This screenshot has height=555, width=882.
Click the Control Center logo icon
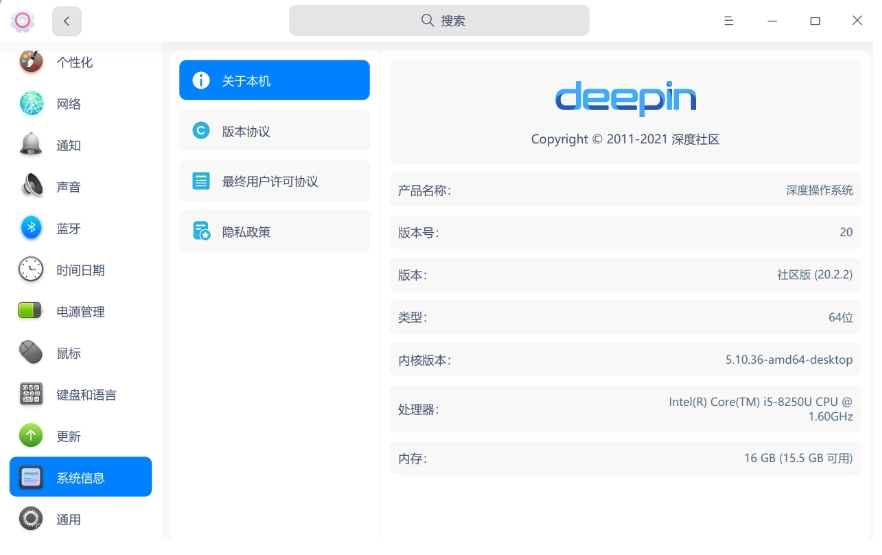(22, 21)
